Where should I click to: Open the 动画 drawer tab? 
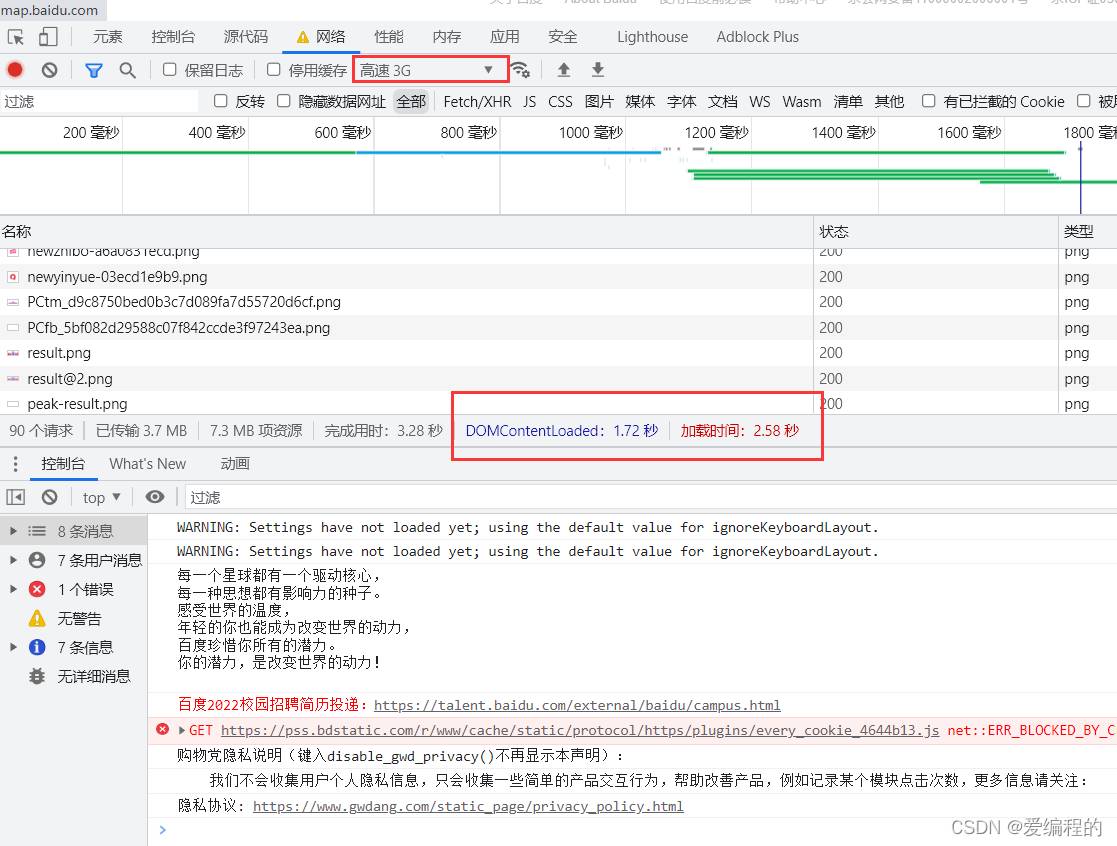235,464
